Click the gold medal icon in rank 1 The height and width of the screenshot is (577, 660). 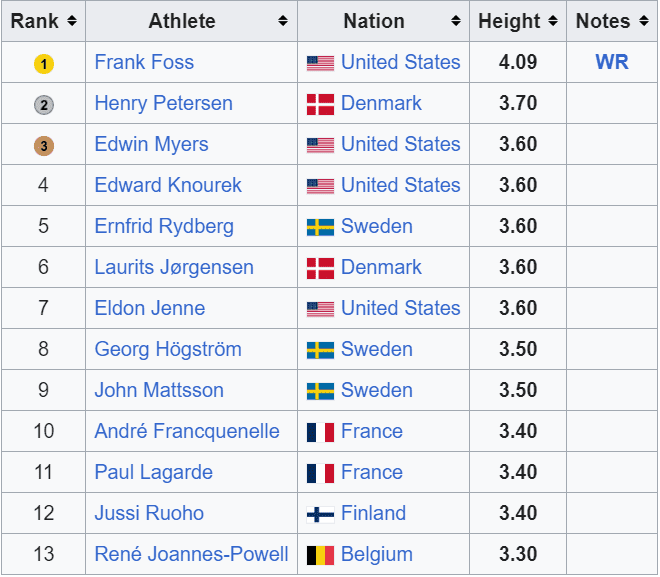coord(43,64)
